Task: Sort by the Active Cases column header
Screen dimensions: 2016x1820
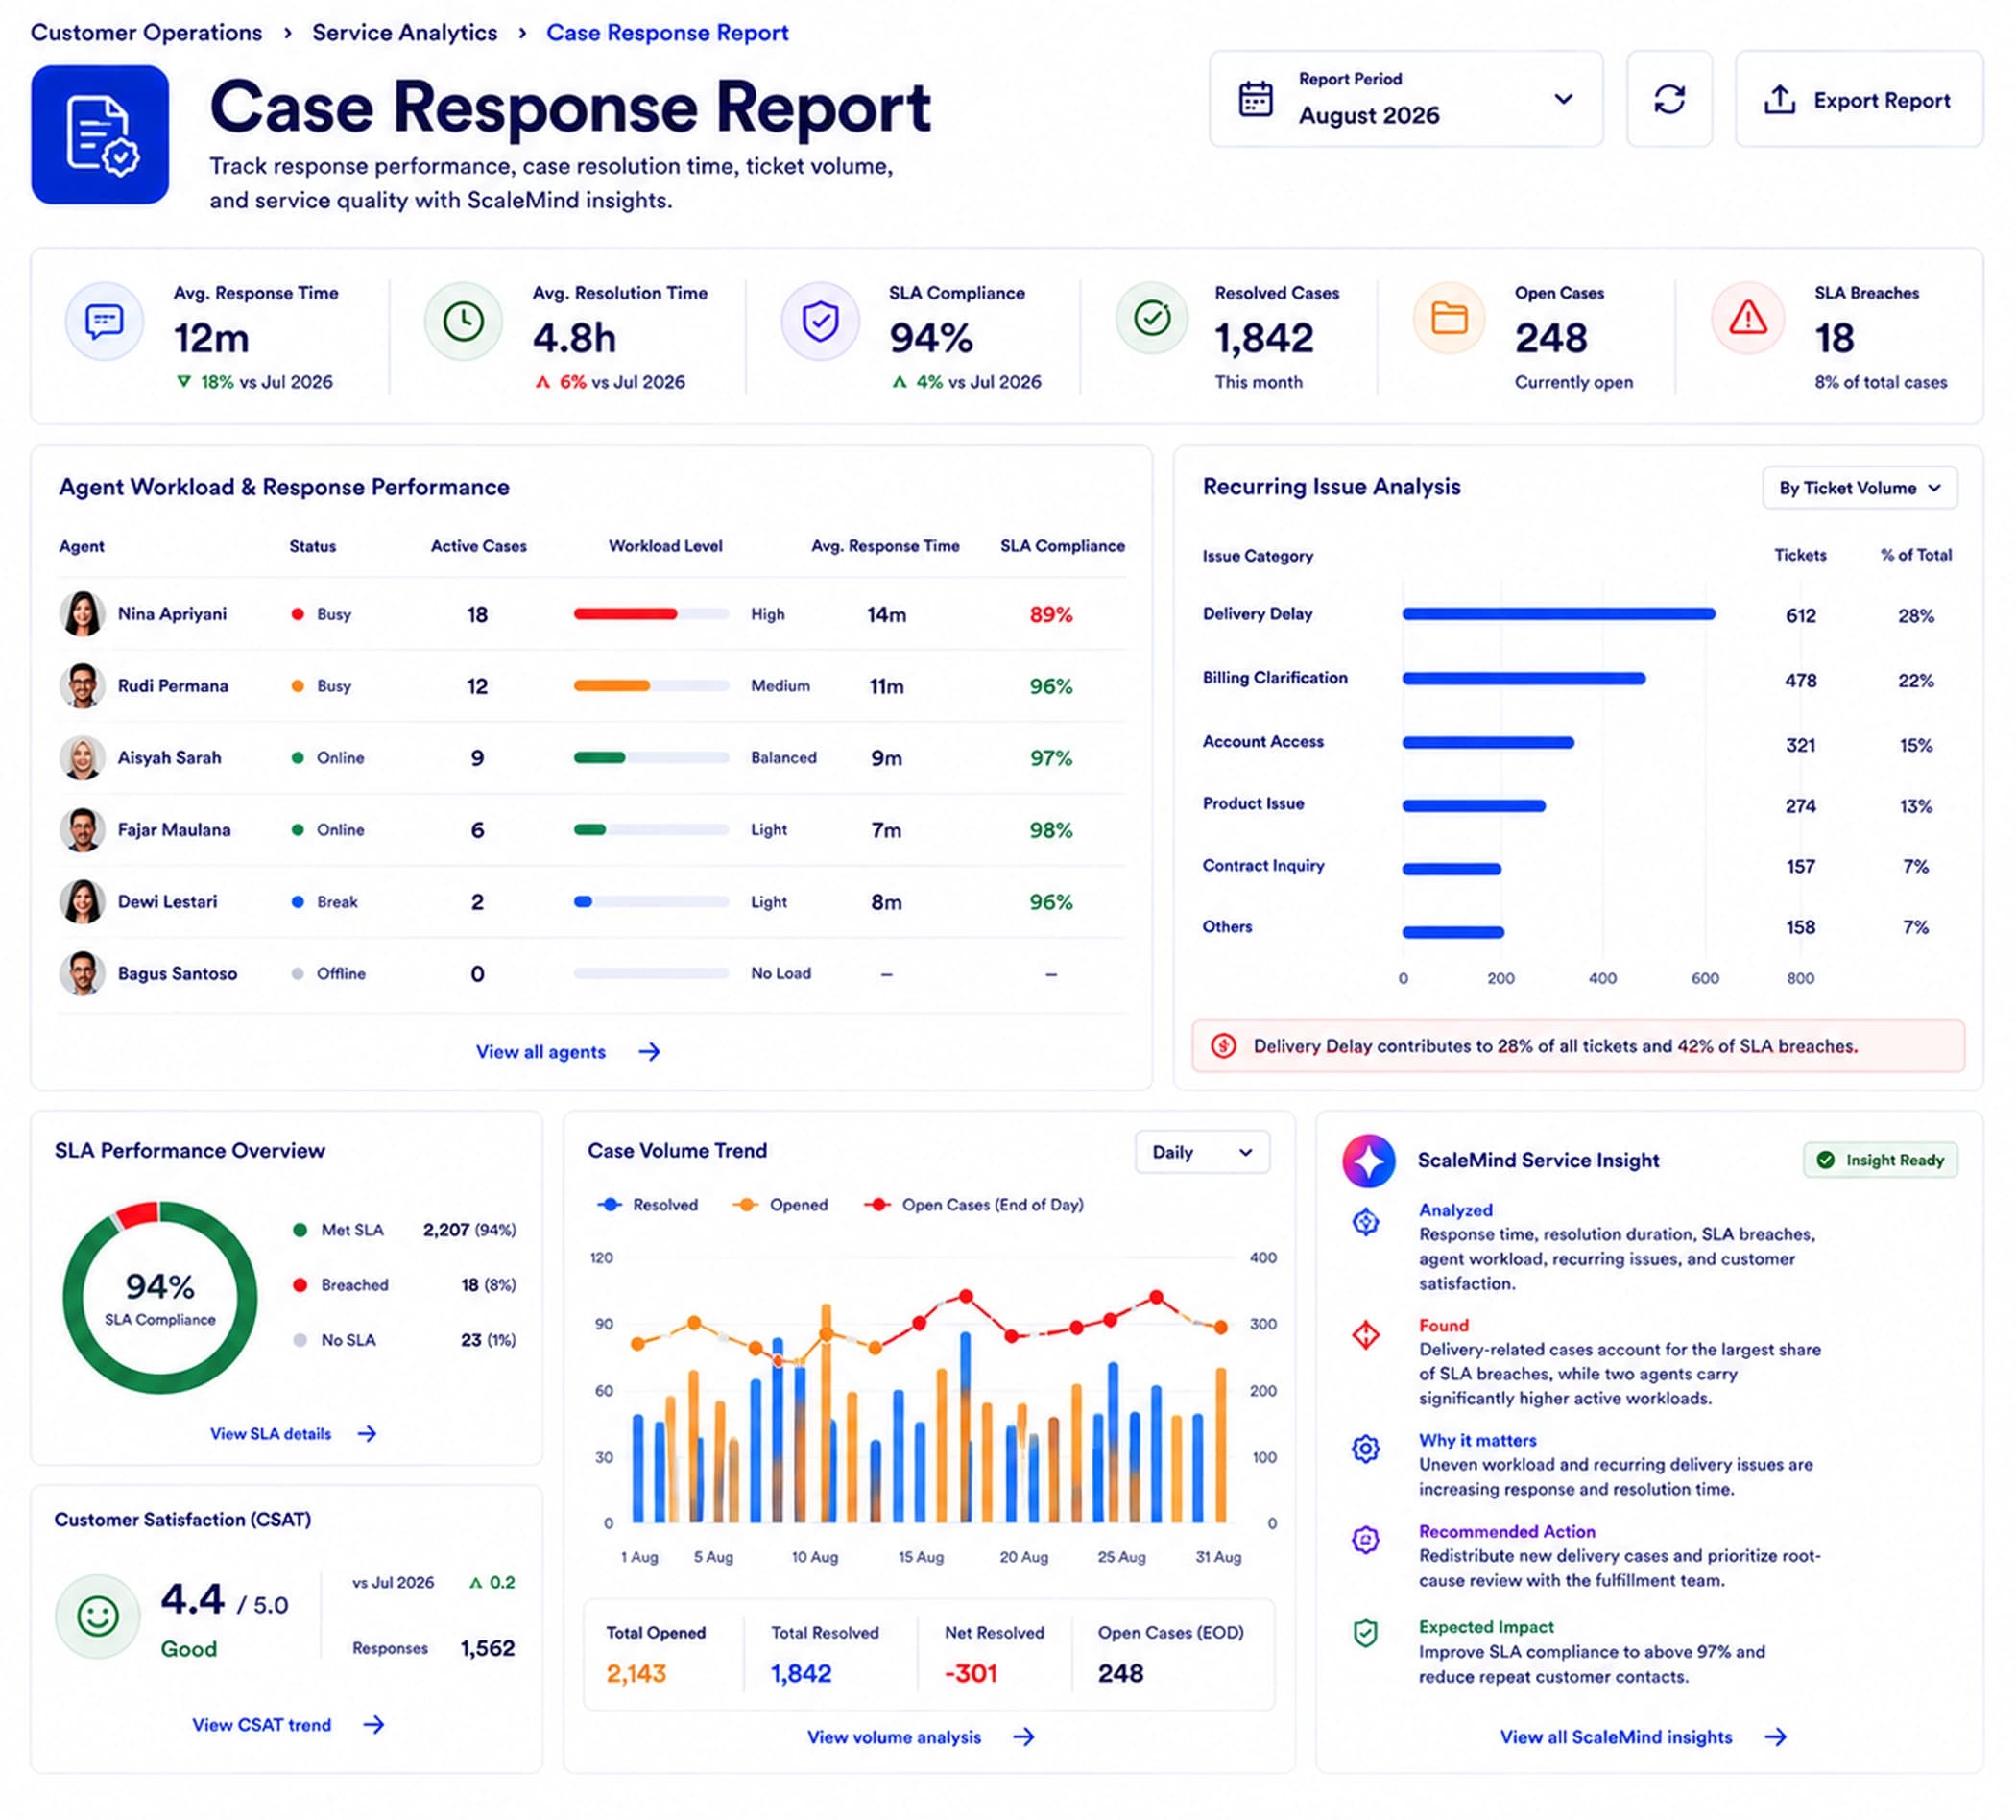Action: (x=478, y=546)
